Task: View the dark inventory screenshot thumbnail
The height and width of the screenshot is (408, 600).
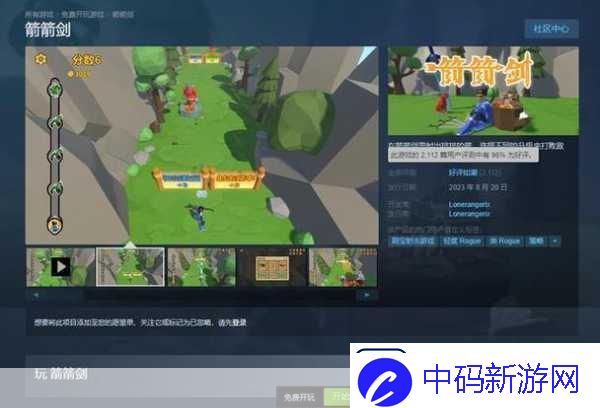Action: [272, 267]
